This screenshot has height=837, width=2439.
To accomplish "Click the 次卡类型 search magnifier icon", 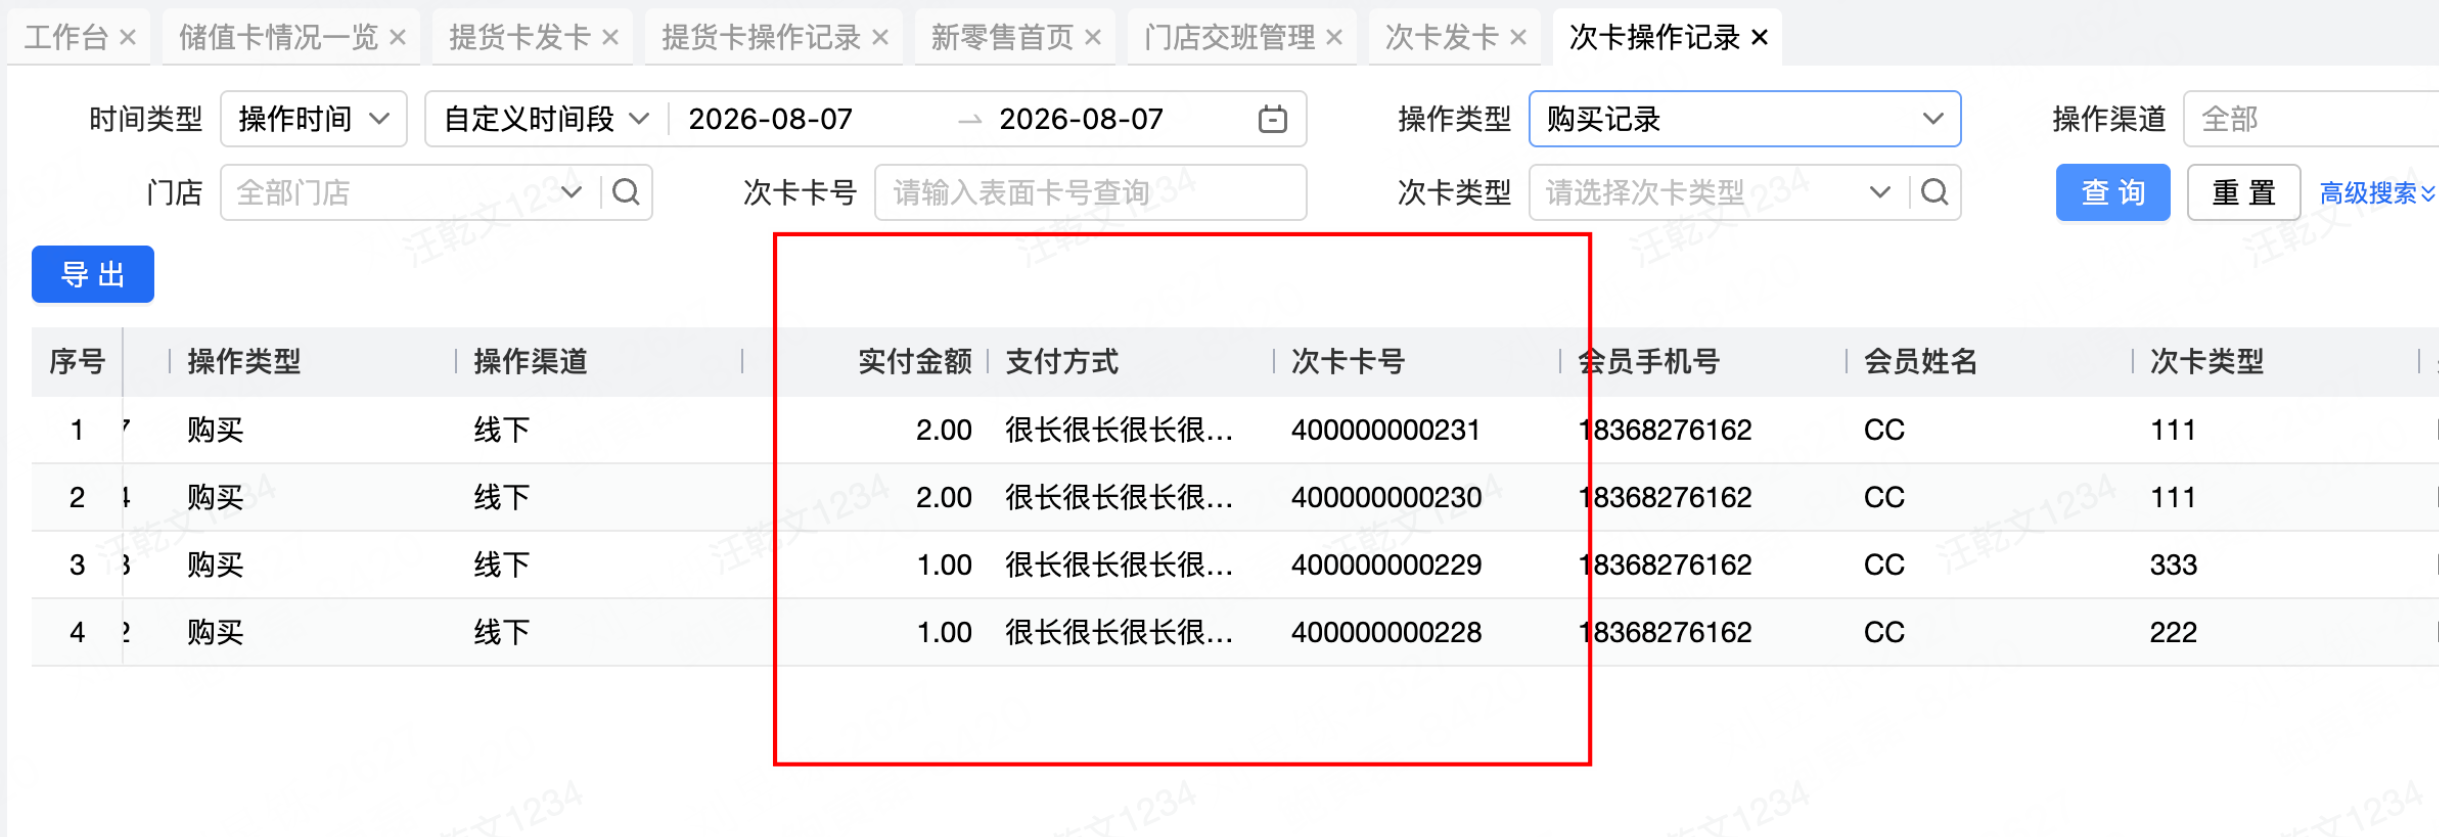I will coord(1935,192).
